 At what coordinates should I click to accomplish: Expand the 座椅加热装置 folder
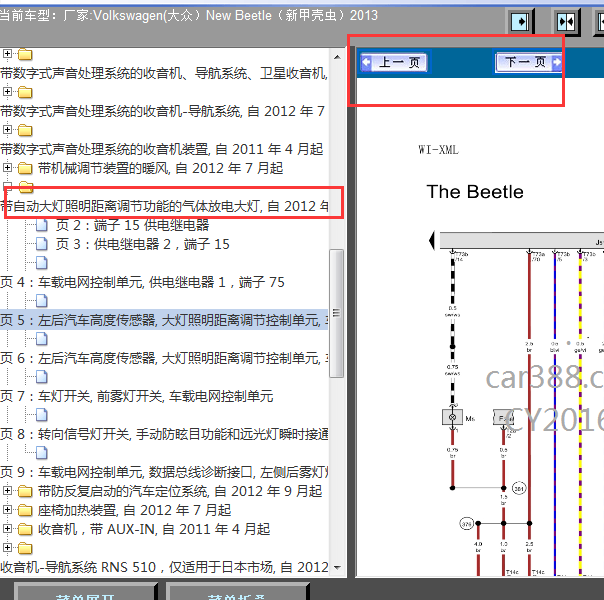click(7, 509)
